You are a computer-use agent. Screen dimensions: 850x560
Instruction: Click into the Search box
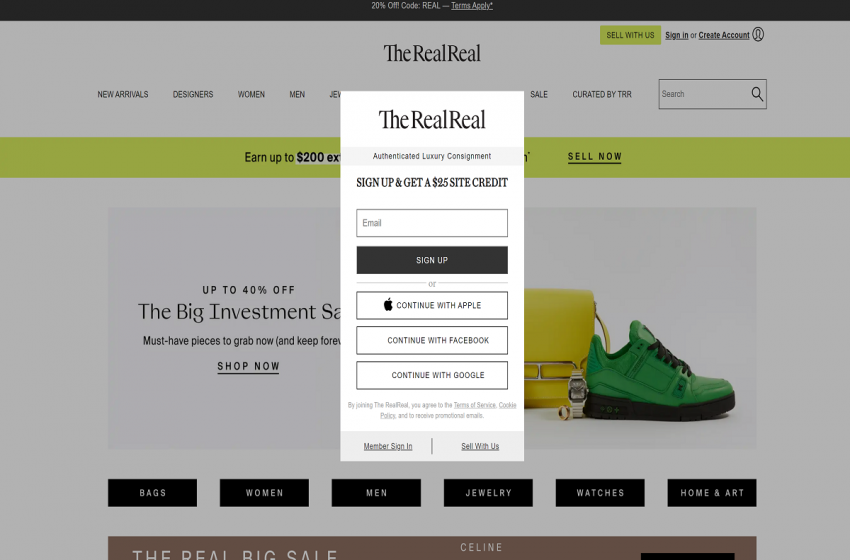point(704,94)
